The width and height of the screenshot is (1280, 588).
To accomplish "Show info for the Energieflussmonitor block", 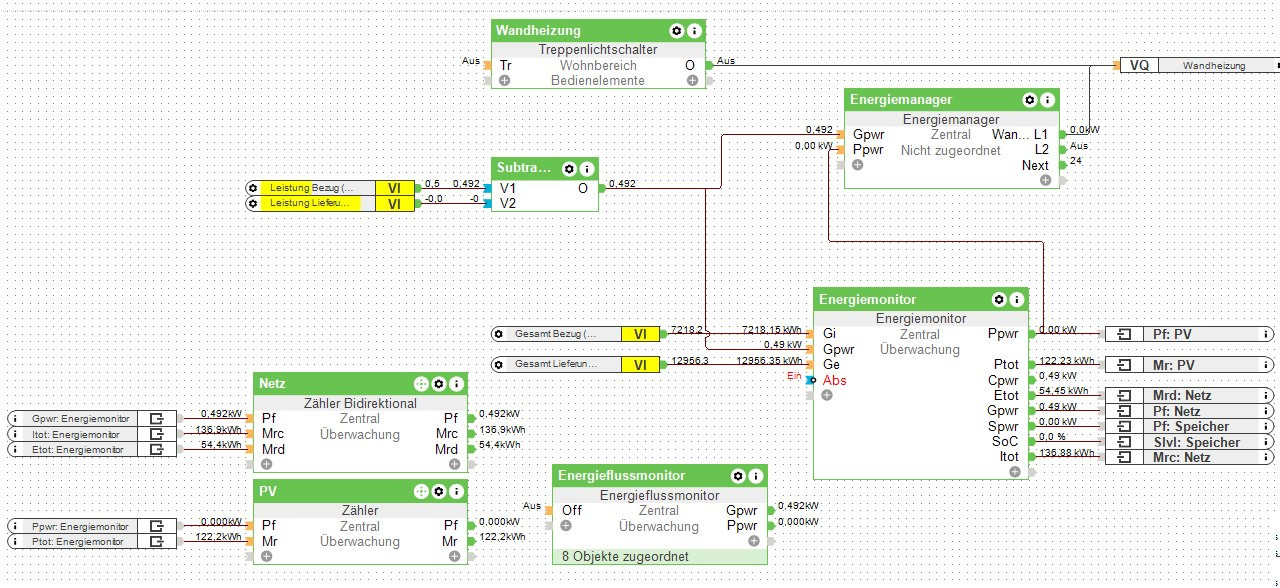I will click(x=755, y=476).
